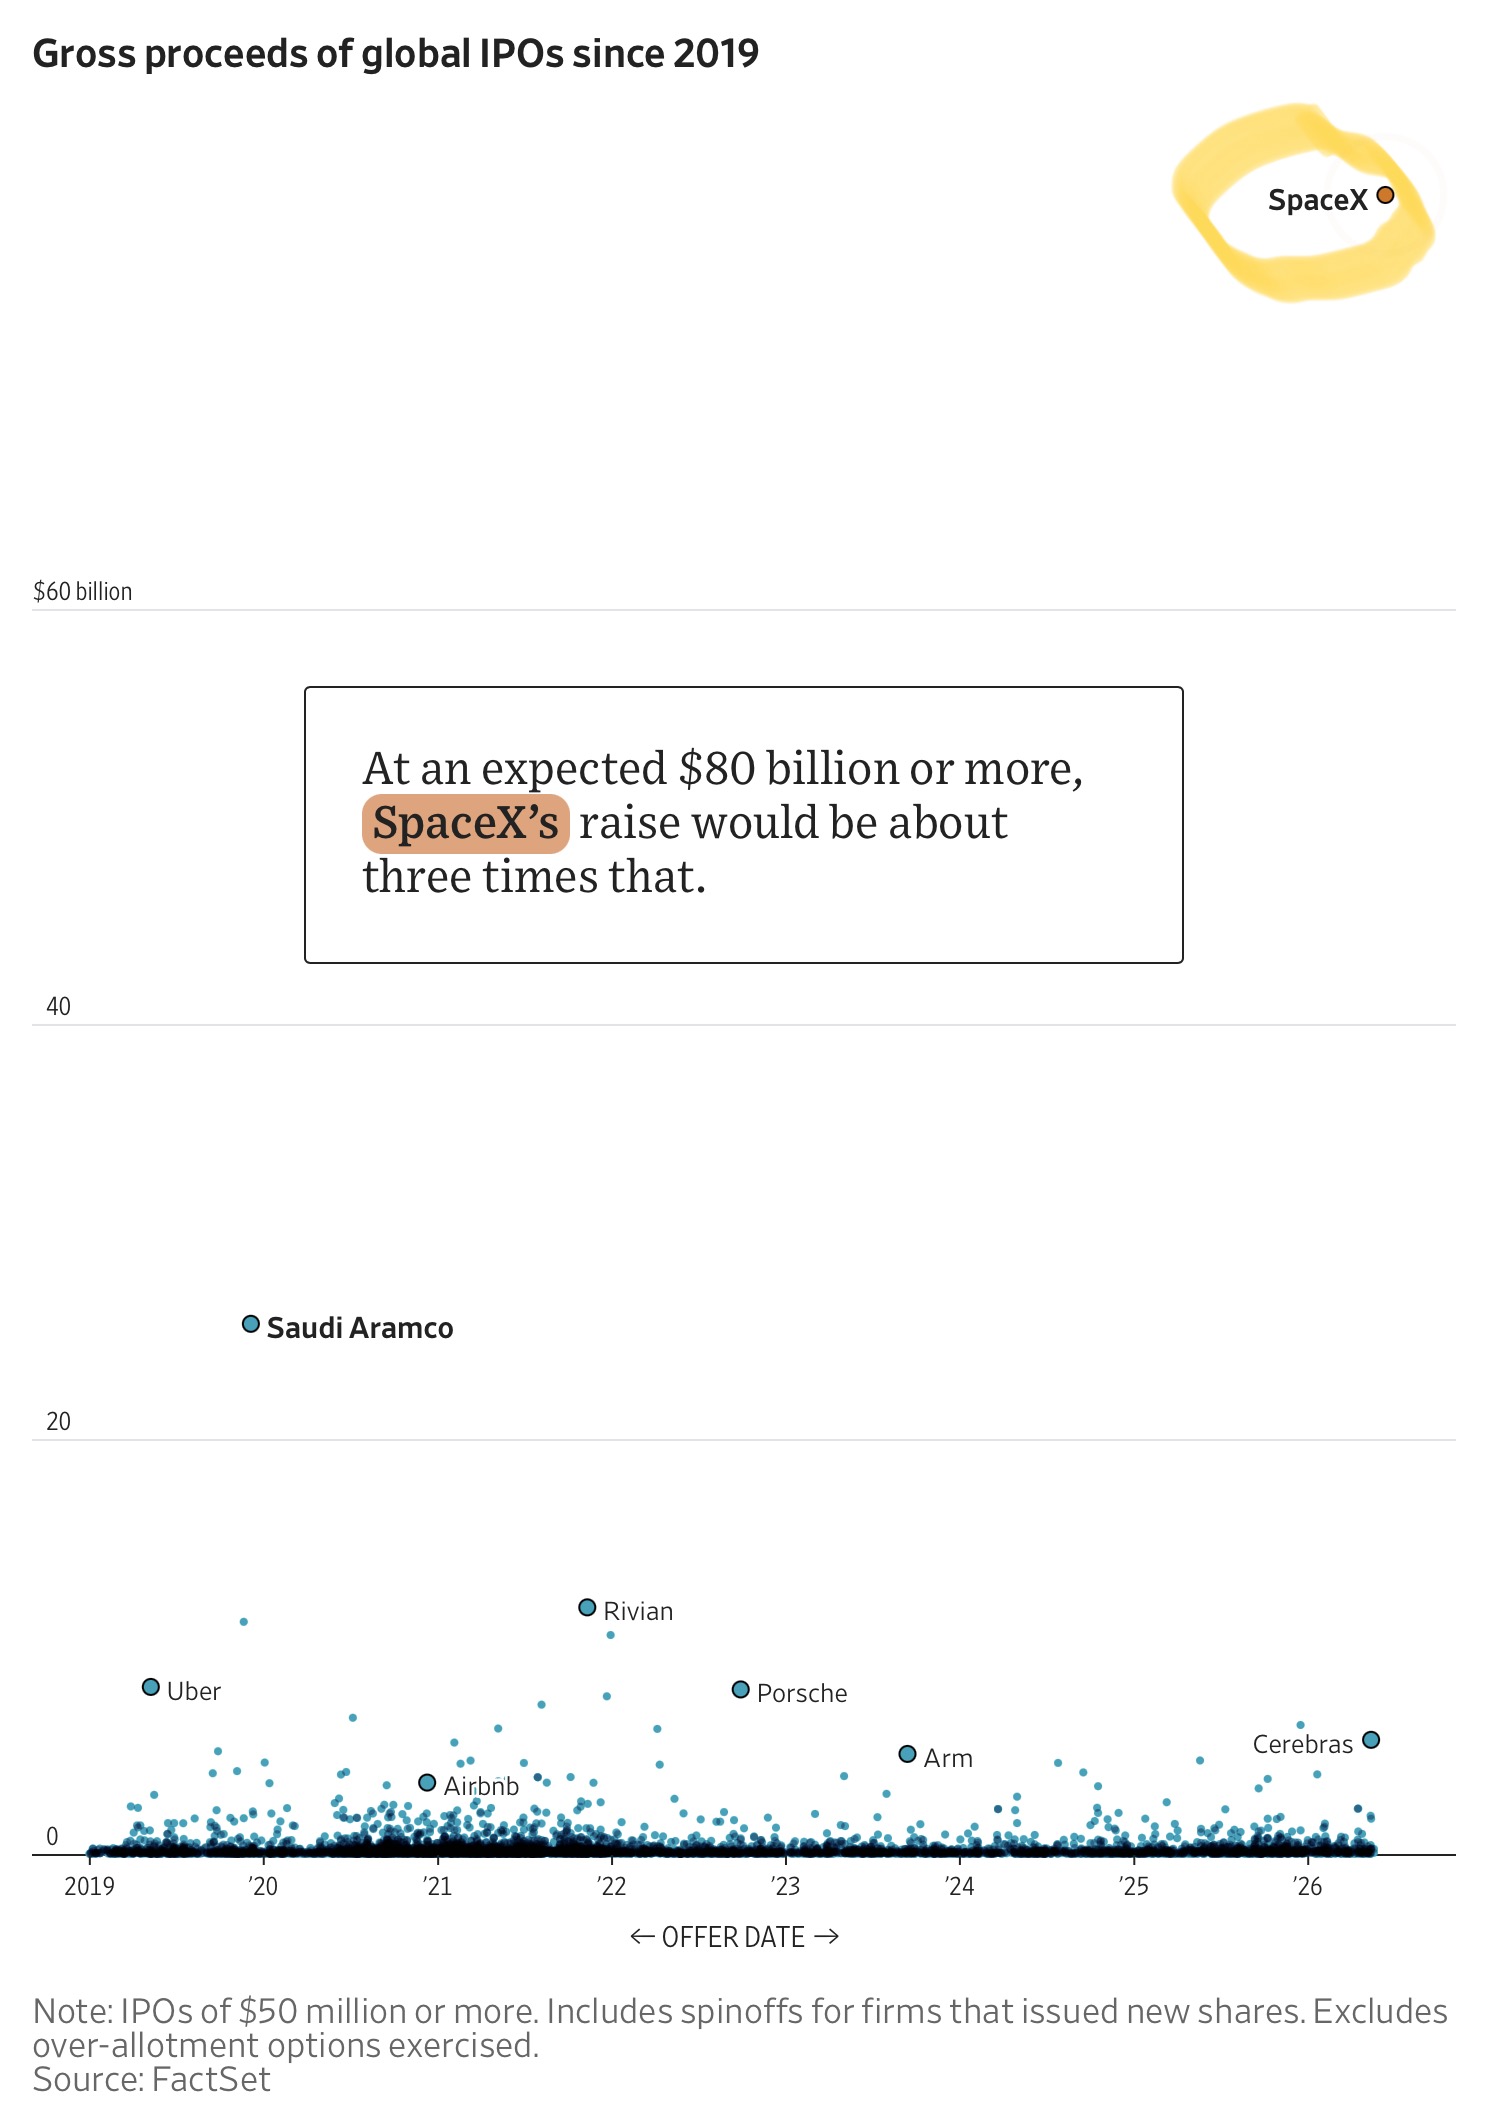Click the SpaceX label in yellow circle

pos(1316,200)
